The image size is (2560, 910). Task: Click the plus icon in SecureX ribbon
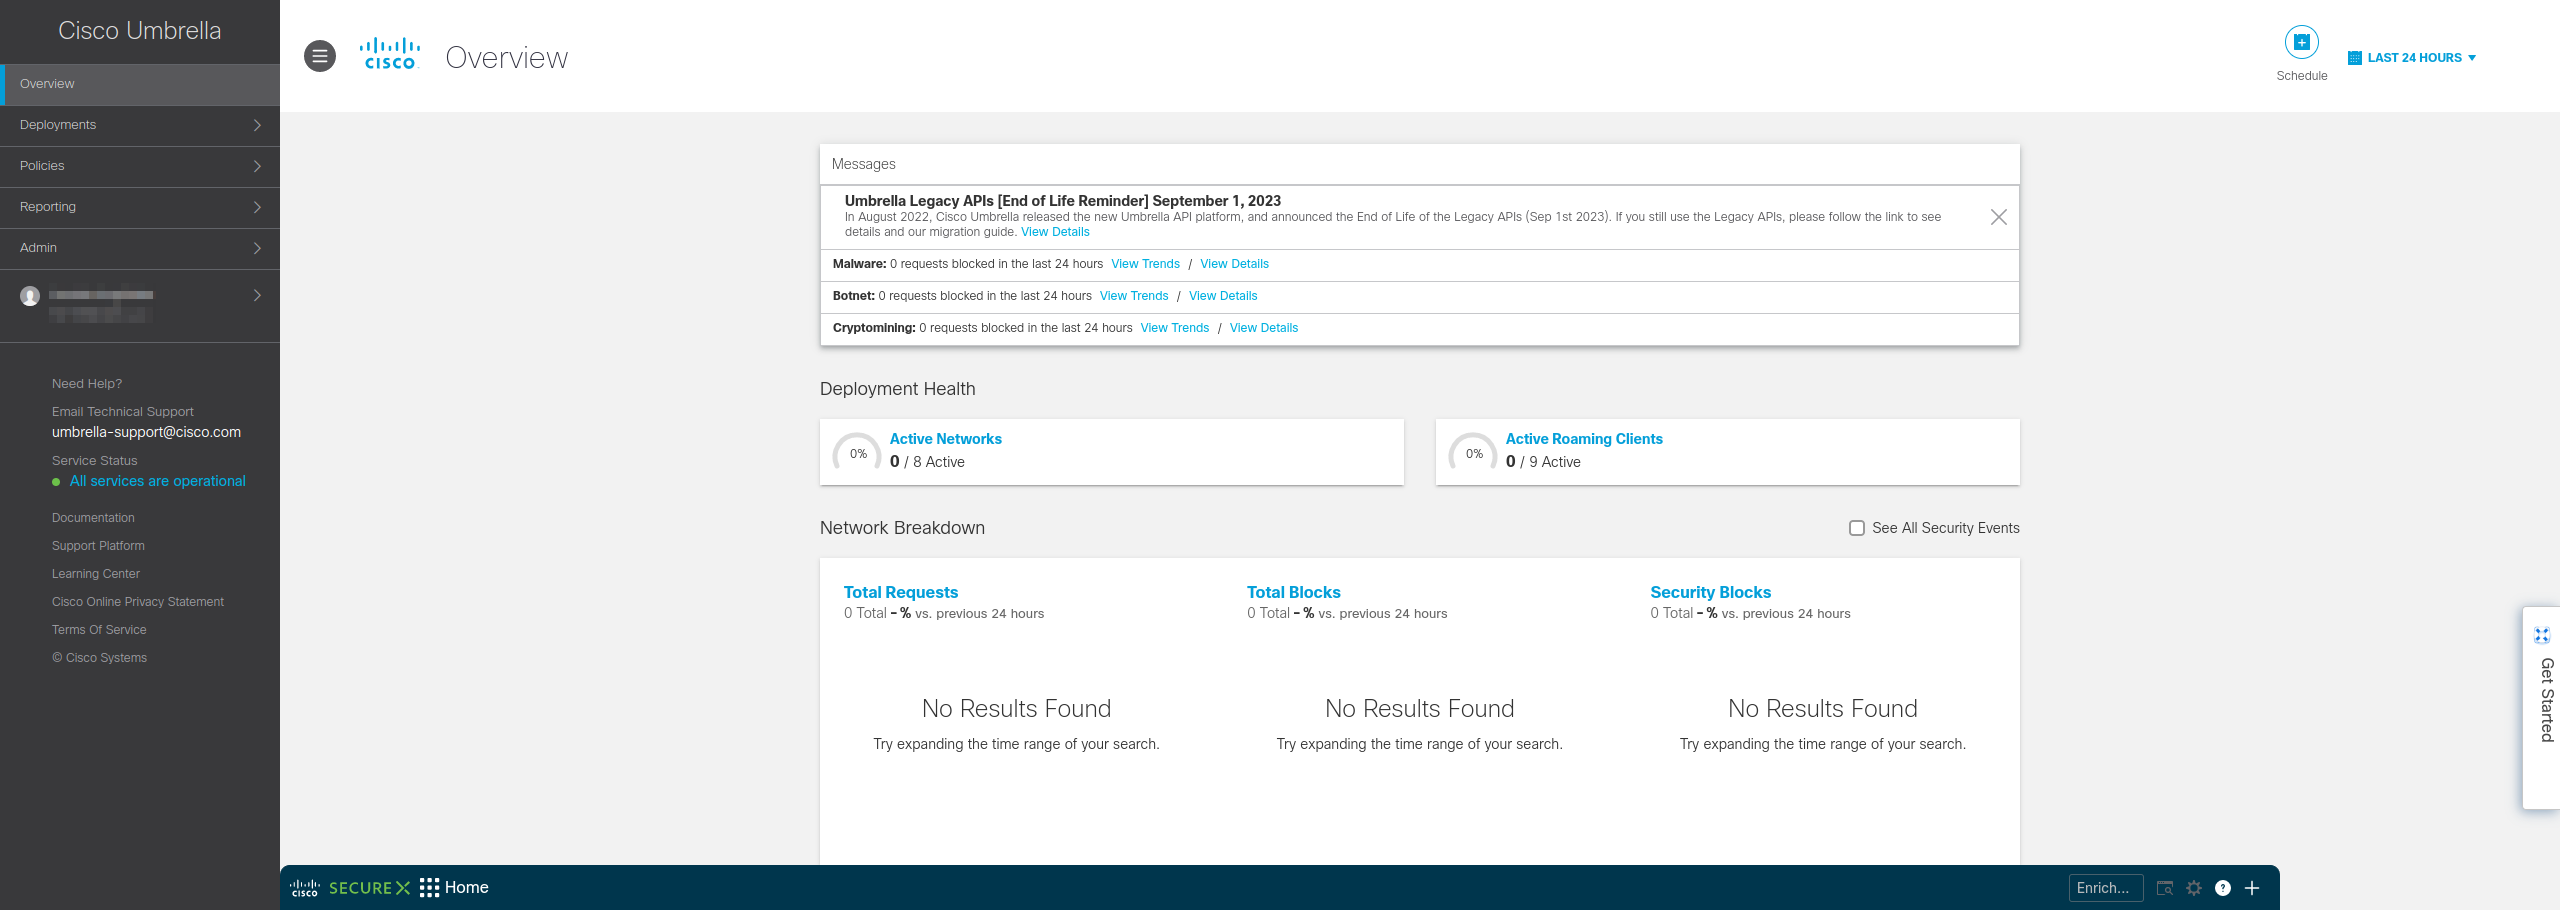click(x=2252, y=888)
